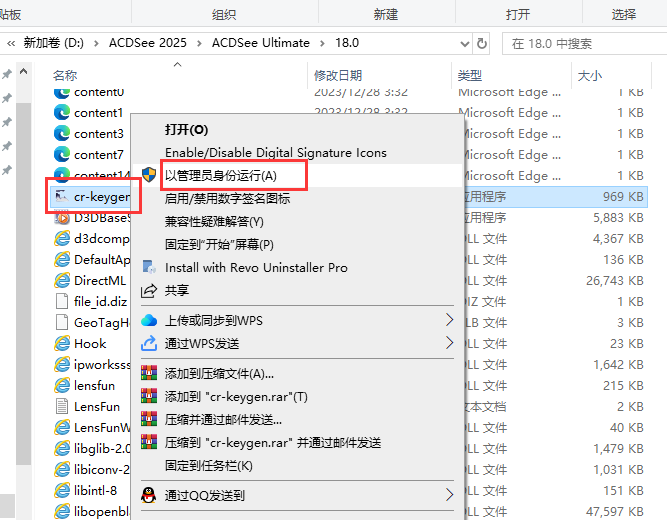This screenshot has width=667, height=520.
Task: Click the file_id.diz document icon
Action: pyautogui.click(x=62, y=301)
